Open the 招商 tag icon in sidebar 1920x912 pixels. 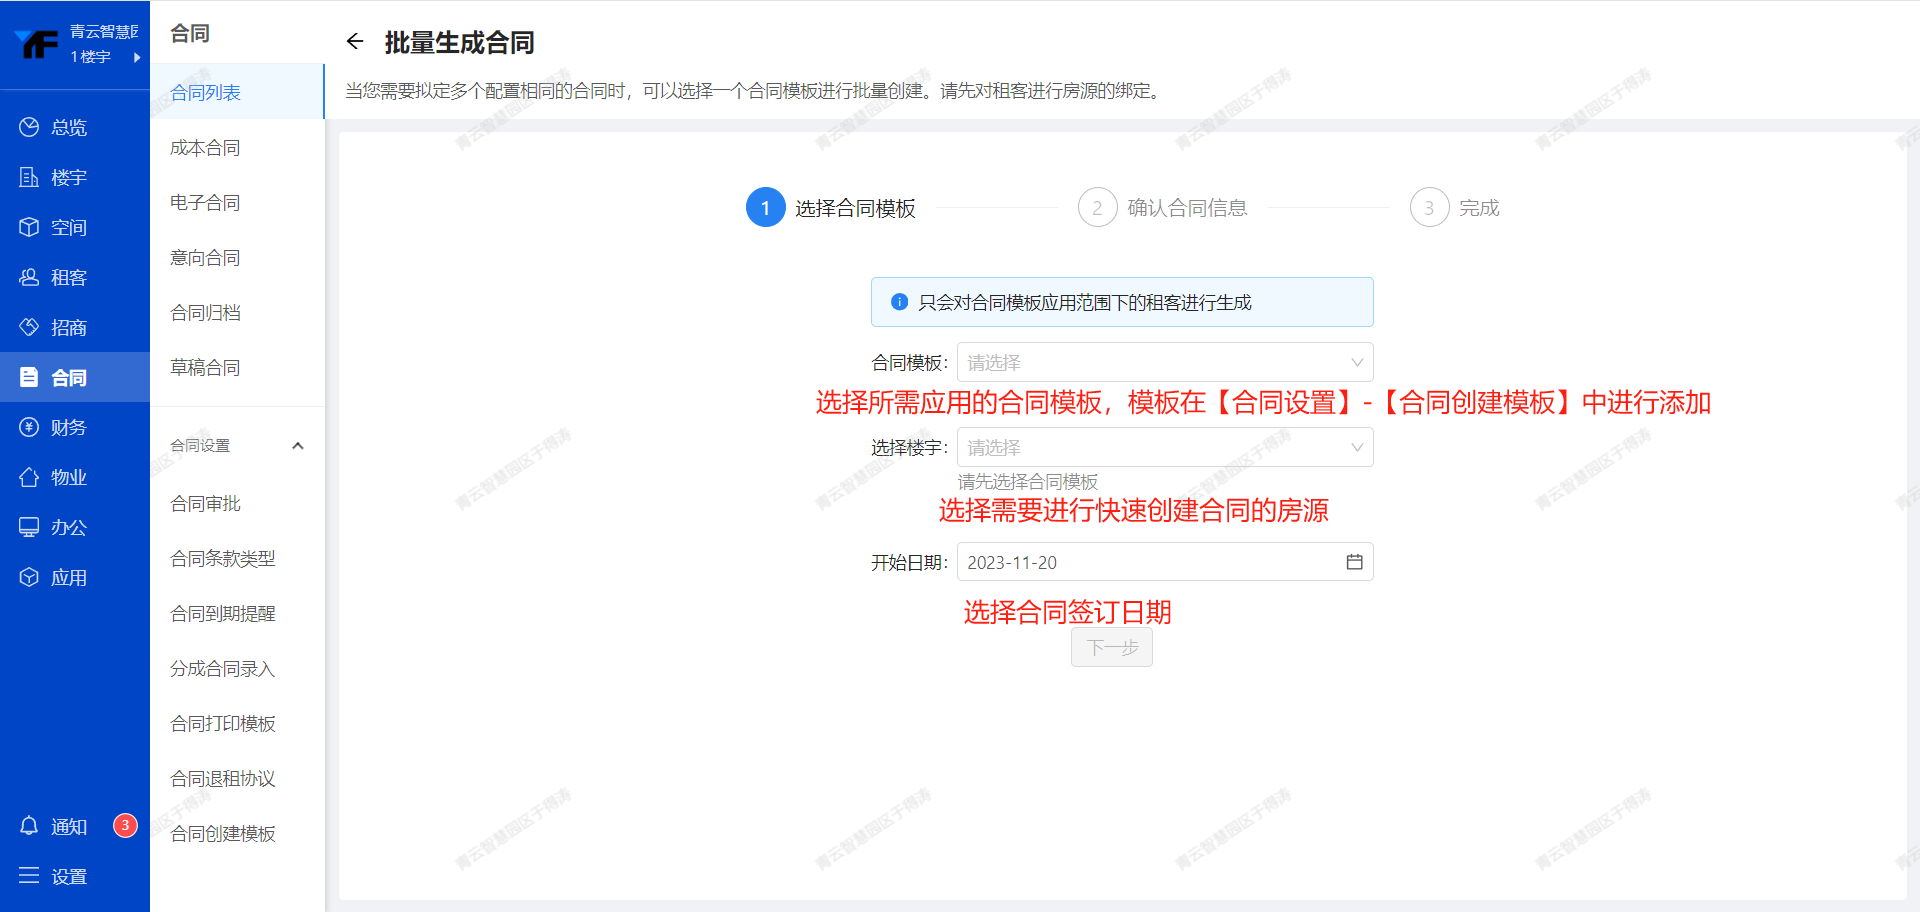click(29, 327)
